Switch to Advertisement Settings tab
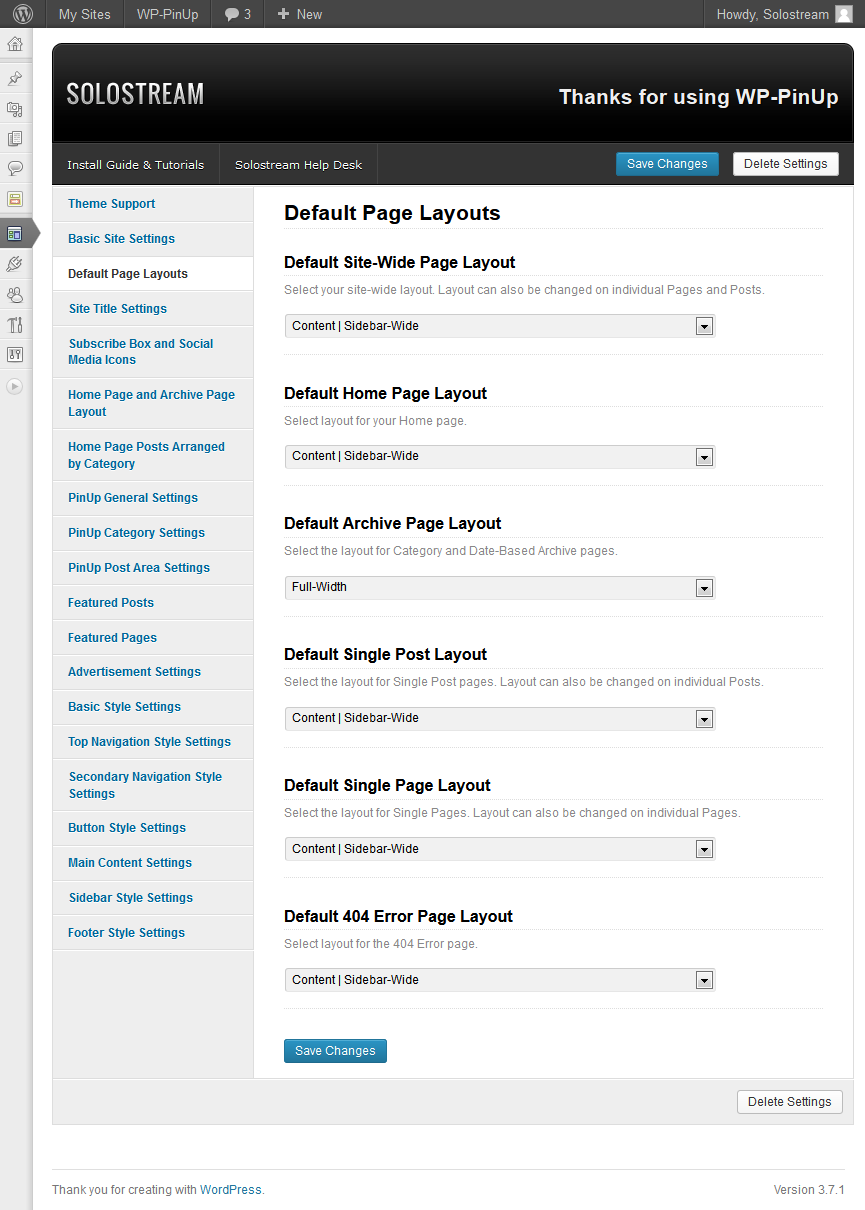Viewport: 865px width, 1210px height. 153,672
